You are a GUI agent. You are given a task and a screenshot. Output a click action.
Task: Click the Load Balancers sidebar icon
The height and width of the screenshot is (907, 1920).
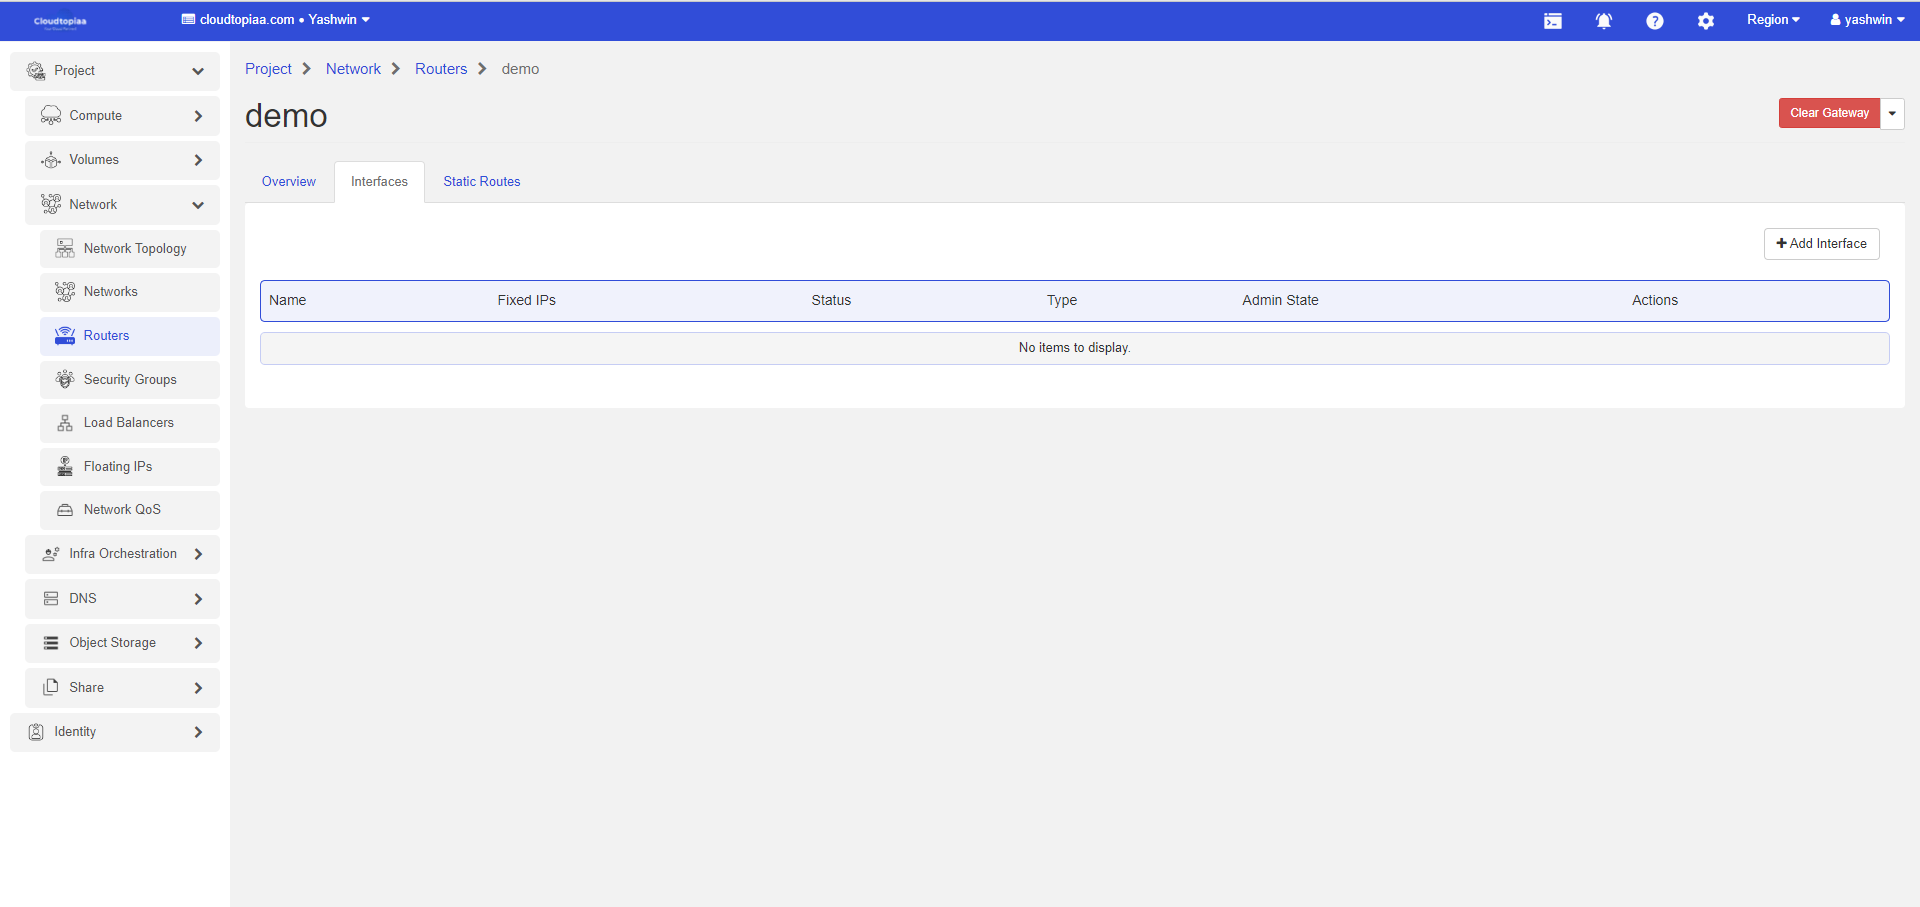[x=65, y=423]
